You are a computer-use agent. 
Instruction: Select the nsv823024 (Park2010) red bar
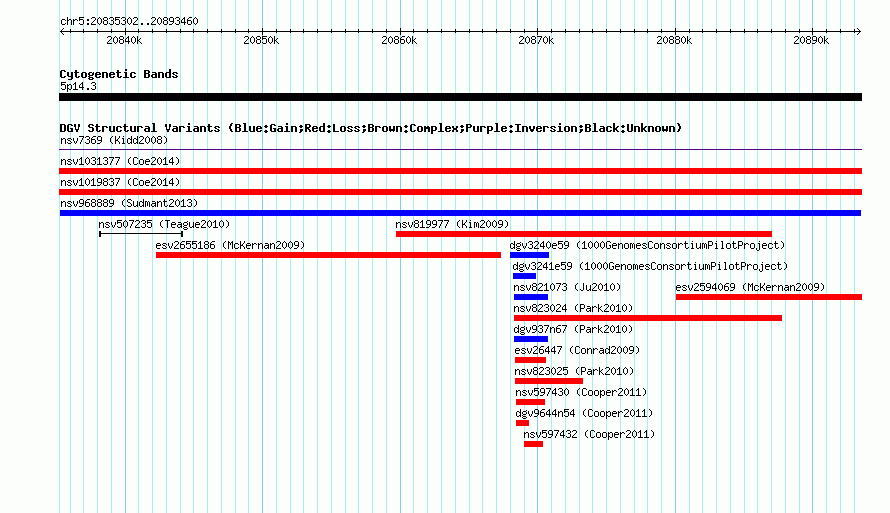click(648, 318)
